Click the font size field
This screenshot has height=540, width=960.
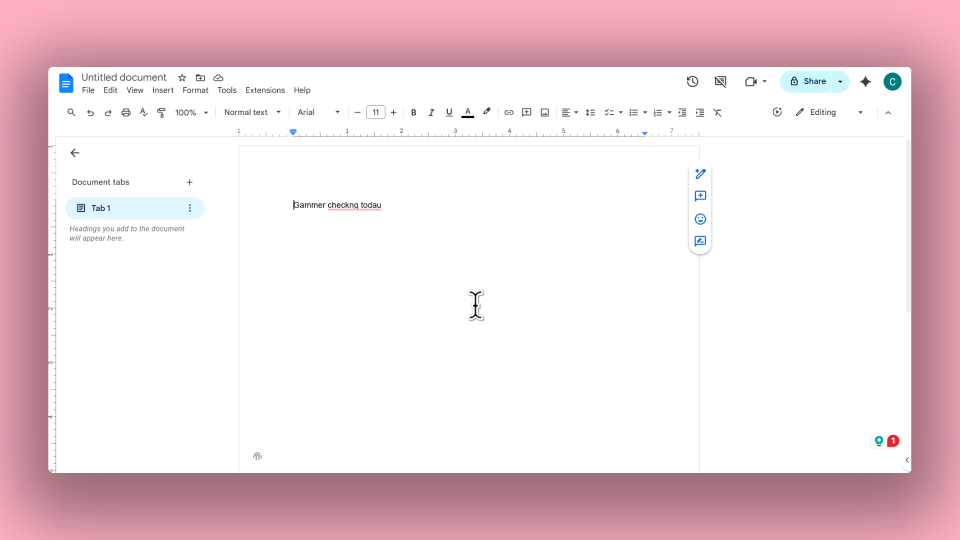375,113
